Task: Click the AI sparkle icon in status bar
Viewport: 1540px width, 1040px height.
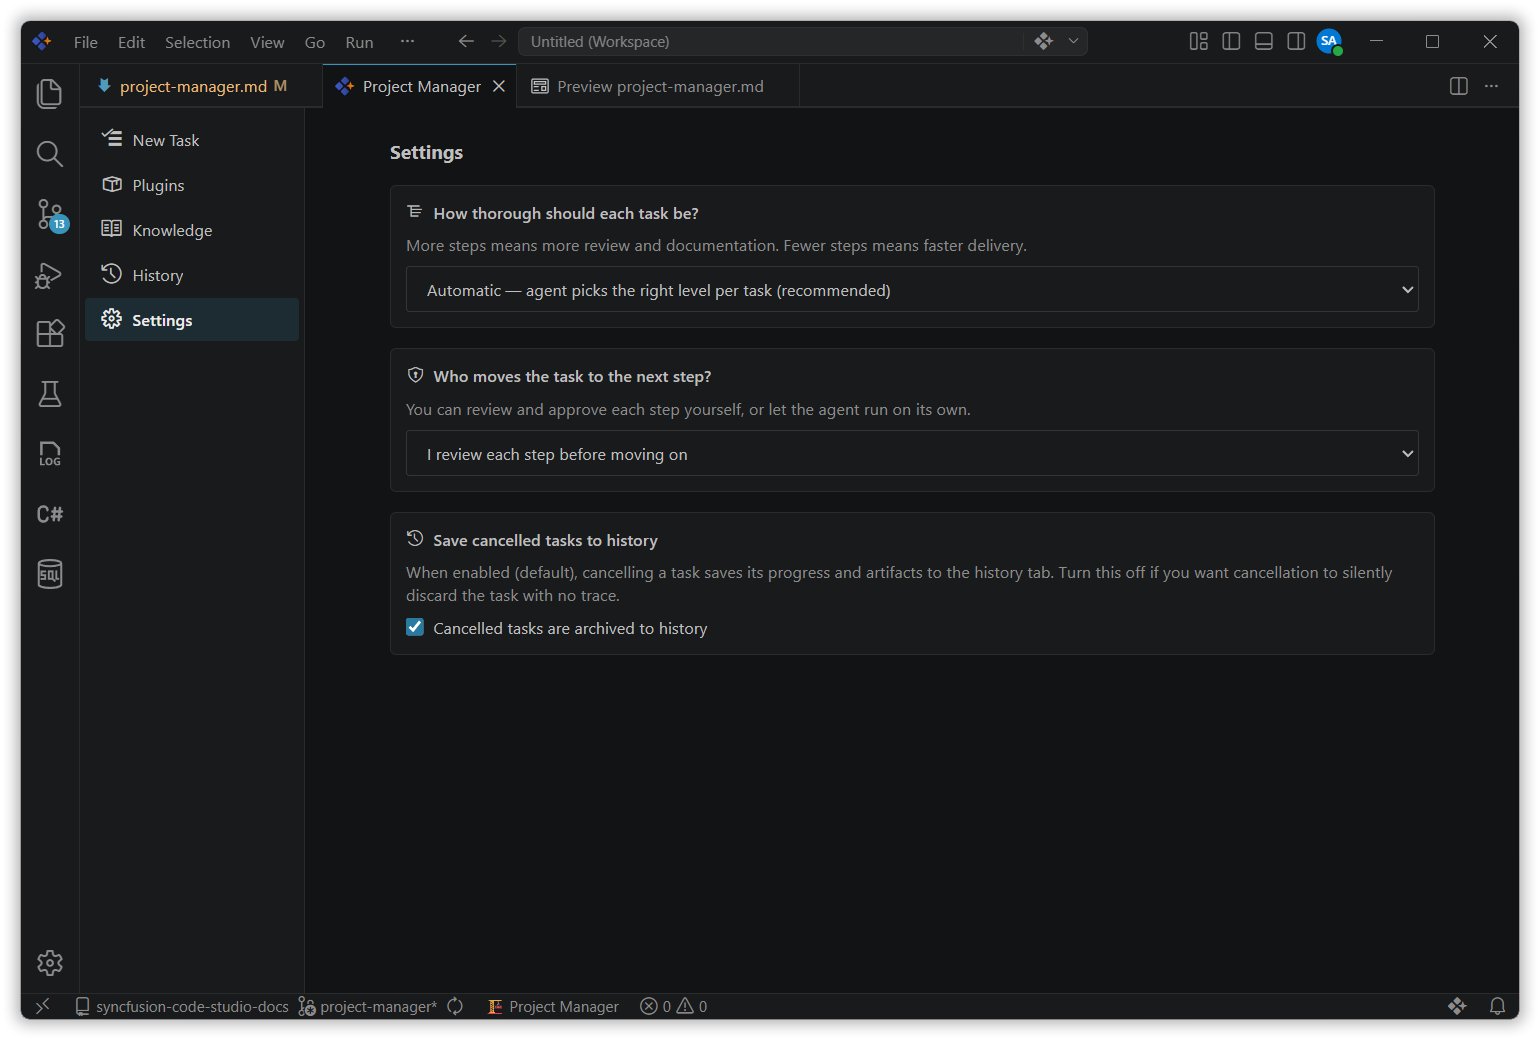Action: tap(1457, 1006)
